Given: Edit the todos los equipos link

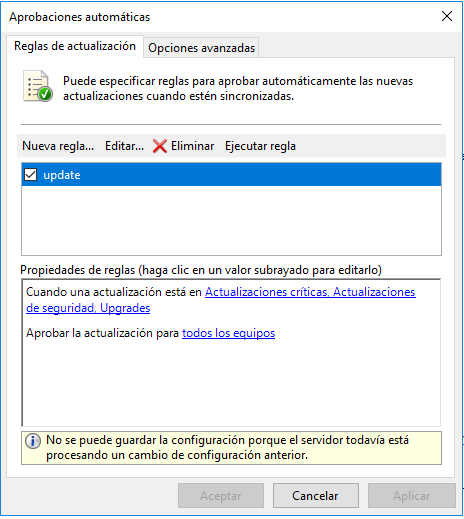Looking at the screenshot, I should pos(228,333).
